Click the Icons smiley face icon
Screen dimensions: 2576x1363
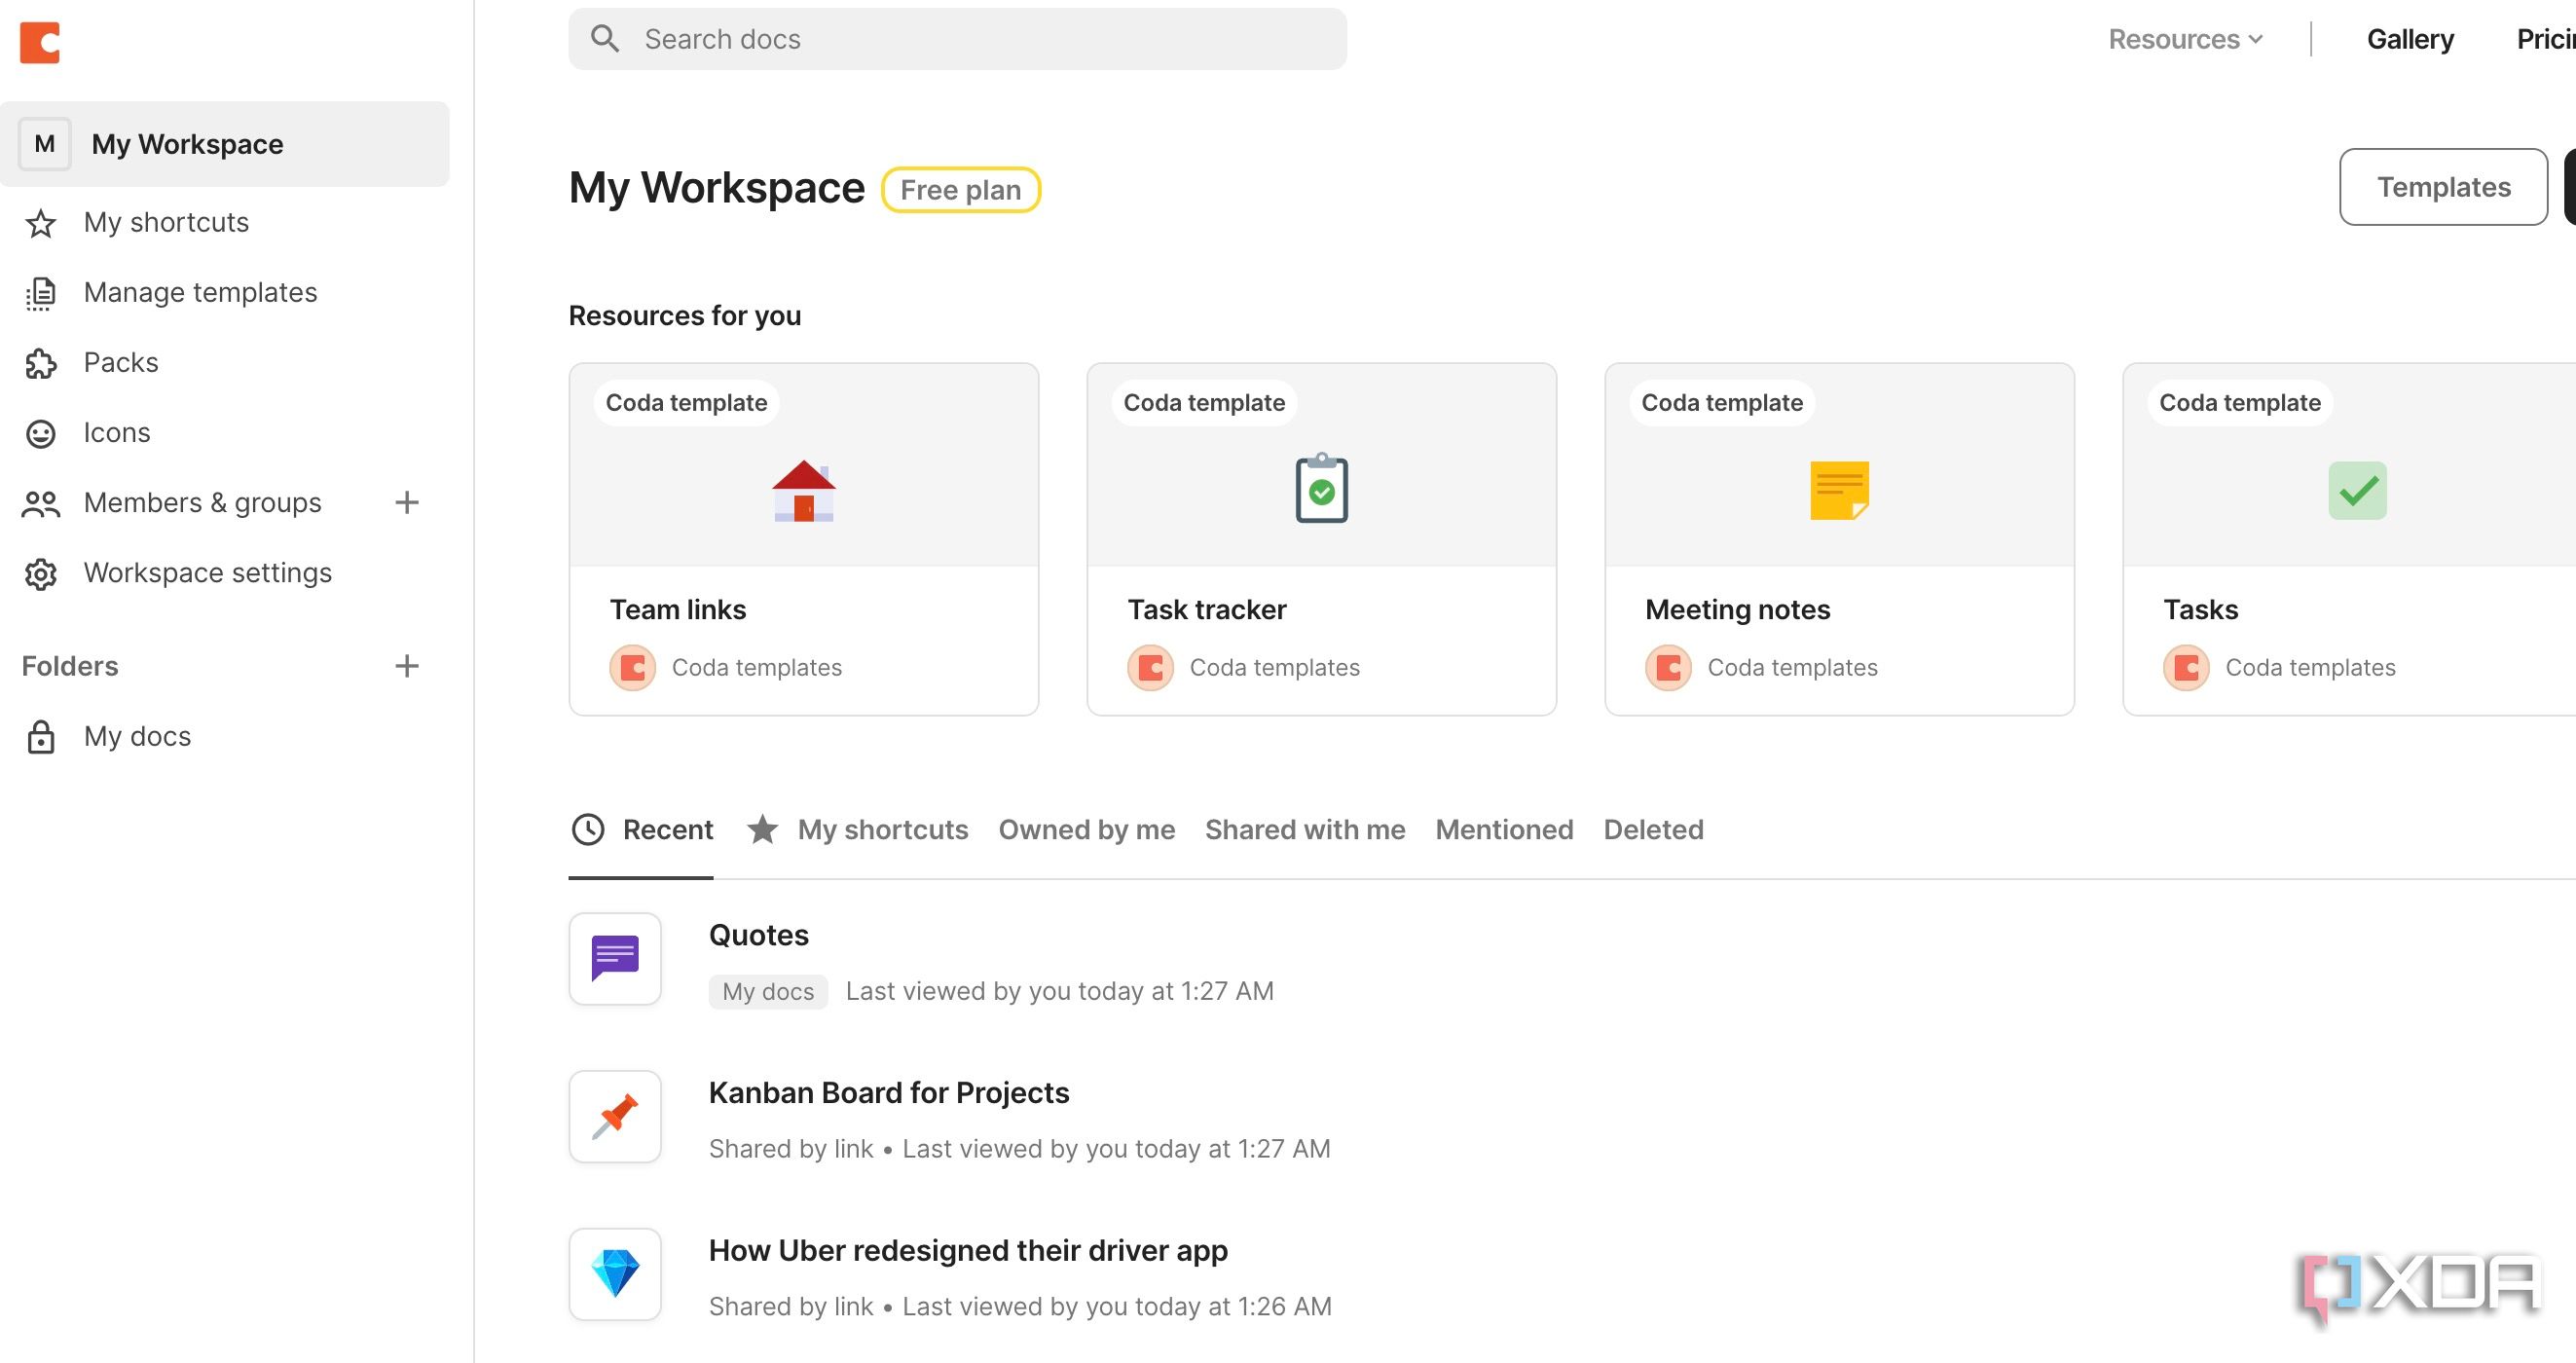[x=41, y=433]
